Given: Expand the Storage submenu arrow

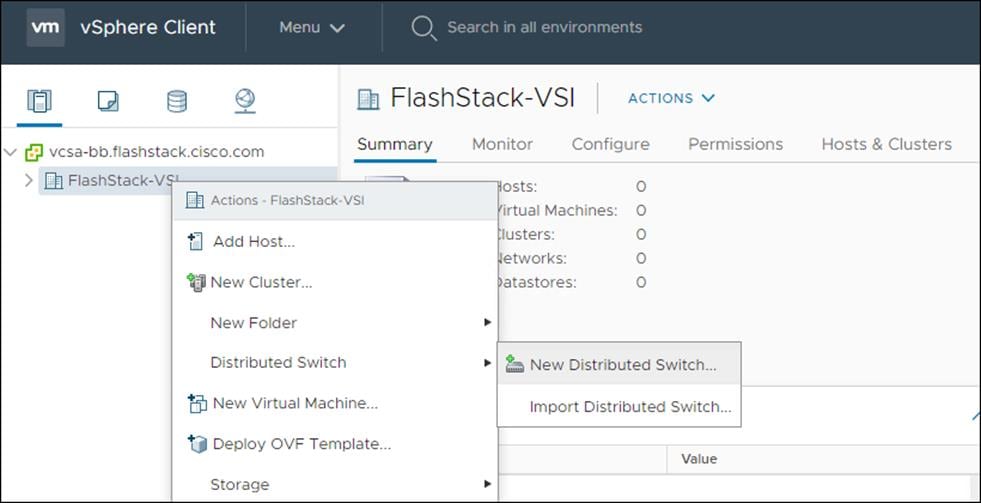Looking at the screenshot, I should pyautogui.click(x=487, y=484).
